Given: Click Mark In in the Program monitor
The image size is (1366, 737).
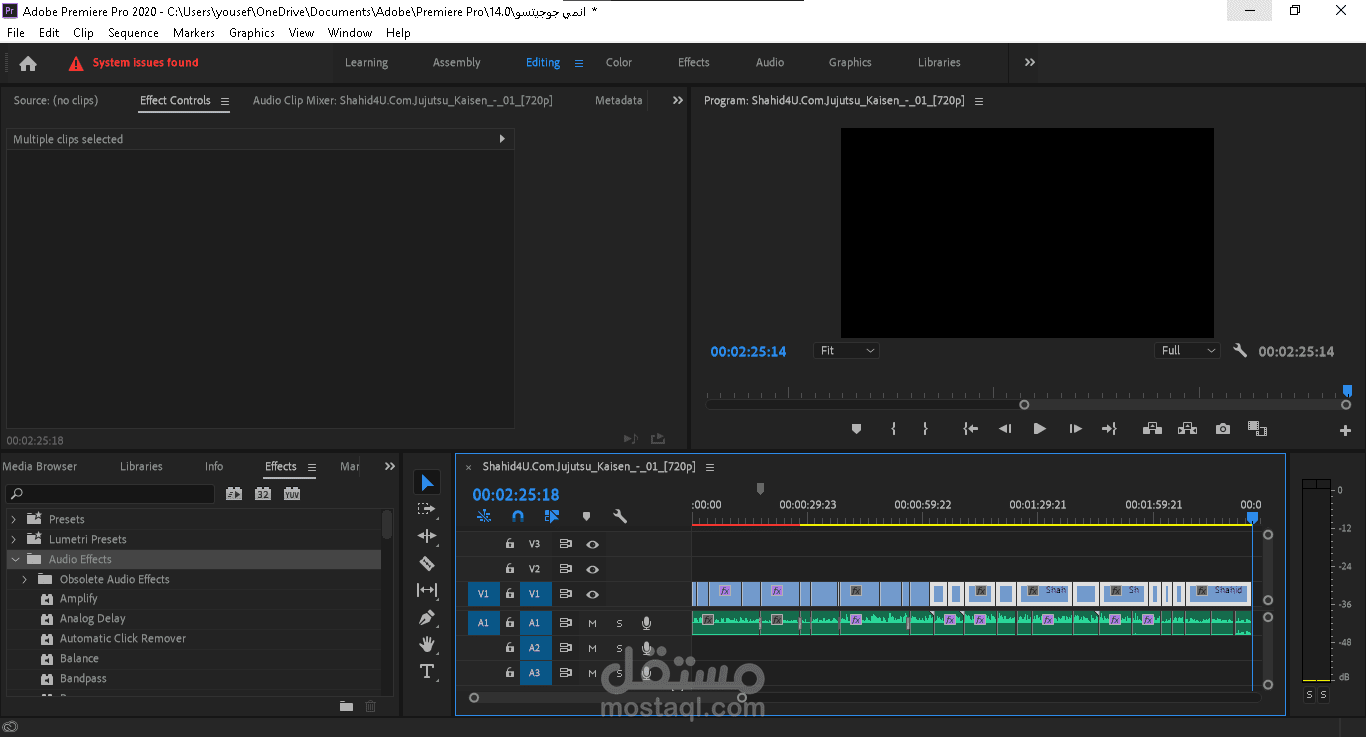Looking at the screenshot, I should pyautogui.click(x=893, y=429).
